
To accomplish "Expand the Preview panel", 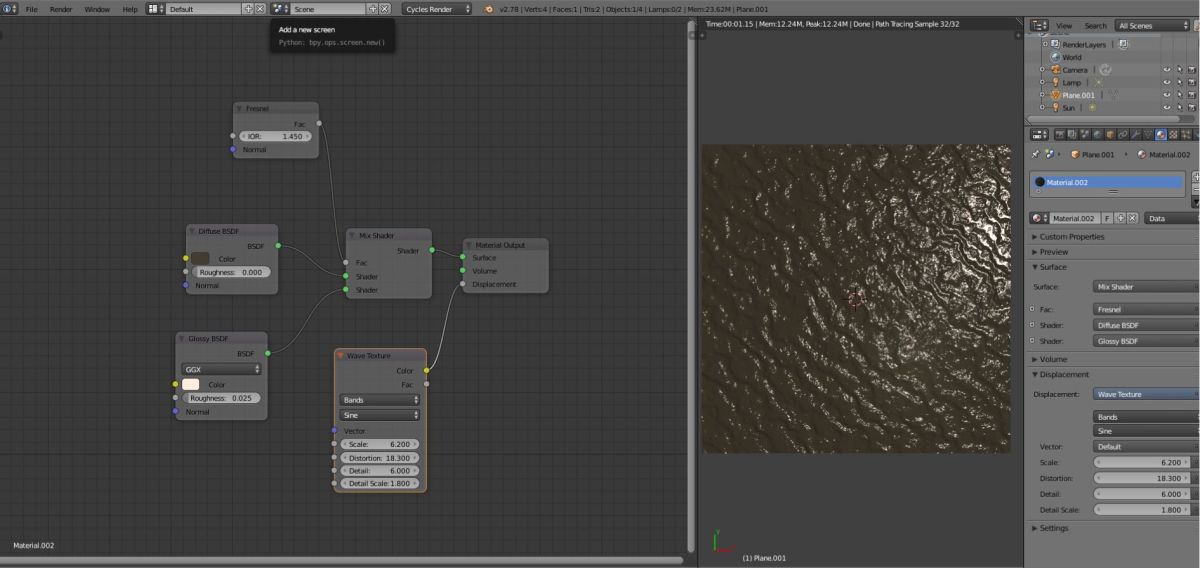I will pyautogui.click(x=1053, y=252).
